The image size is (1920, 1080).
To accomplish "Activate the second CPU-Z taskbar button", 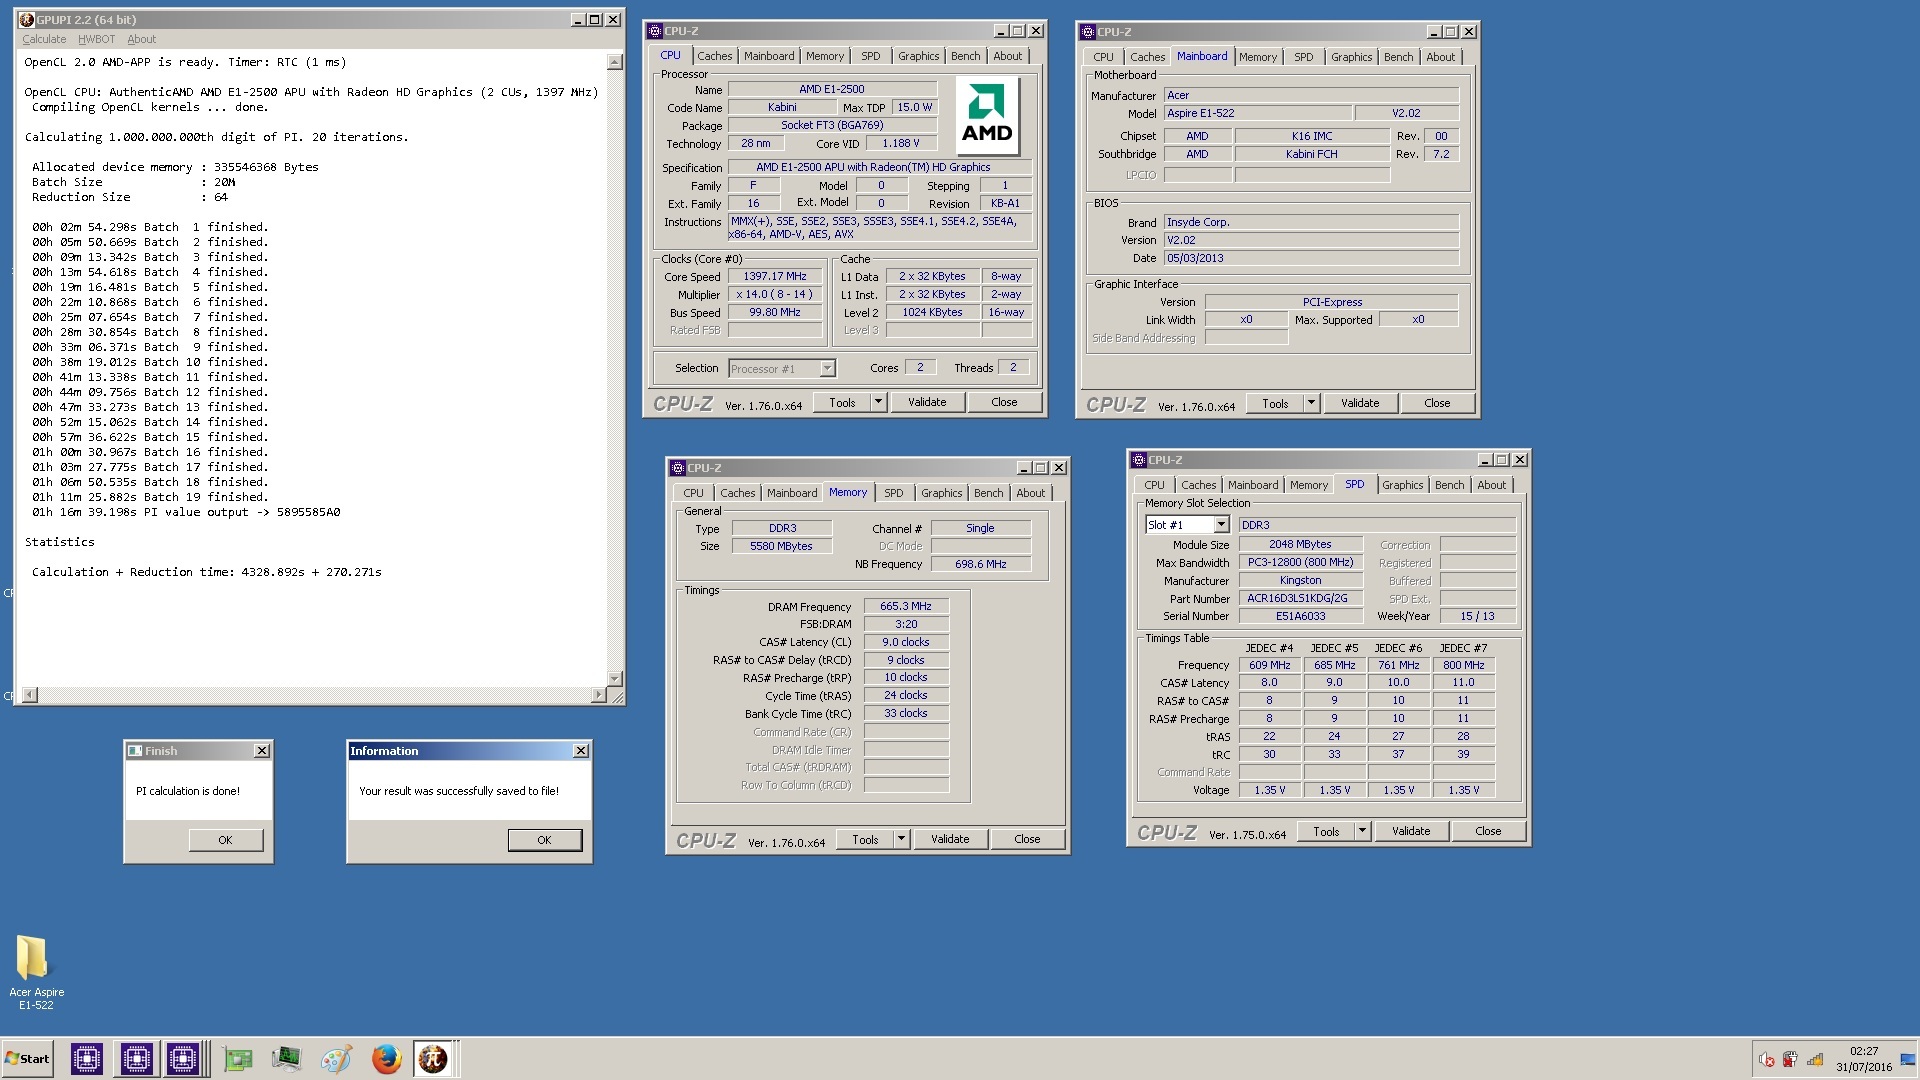I will [x=136, y=1059].
